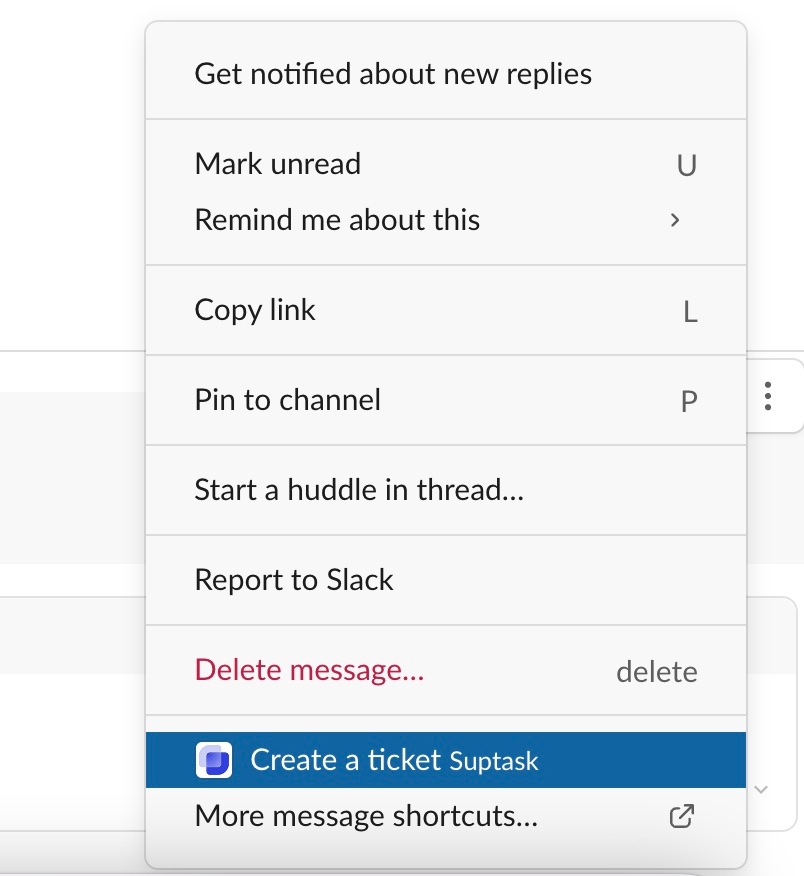Click the Suptask label text in highlighted row
Screen dimensions: 804x876
(x=494, y=762)
